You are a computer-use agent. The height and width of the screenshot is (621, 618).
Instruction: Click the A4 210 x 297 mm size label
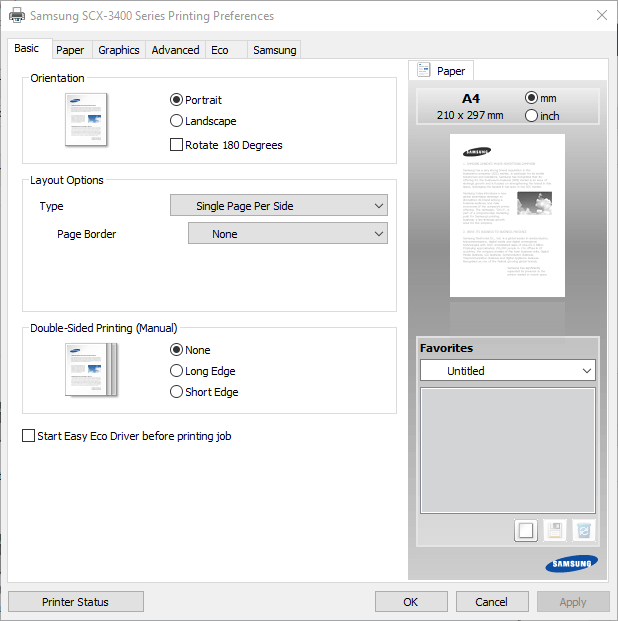[470, 107]
